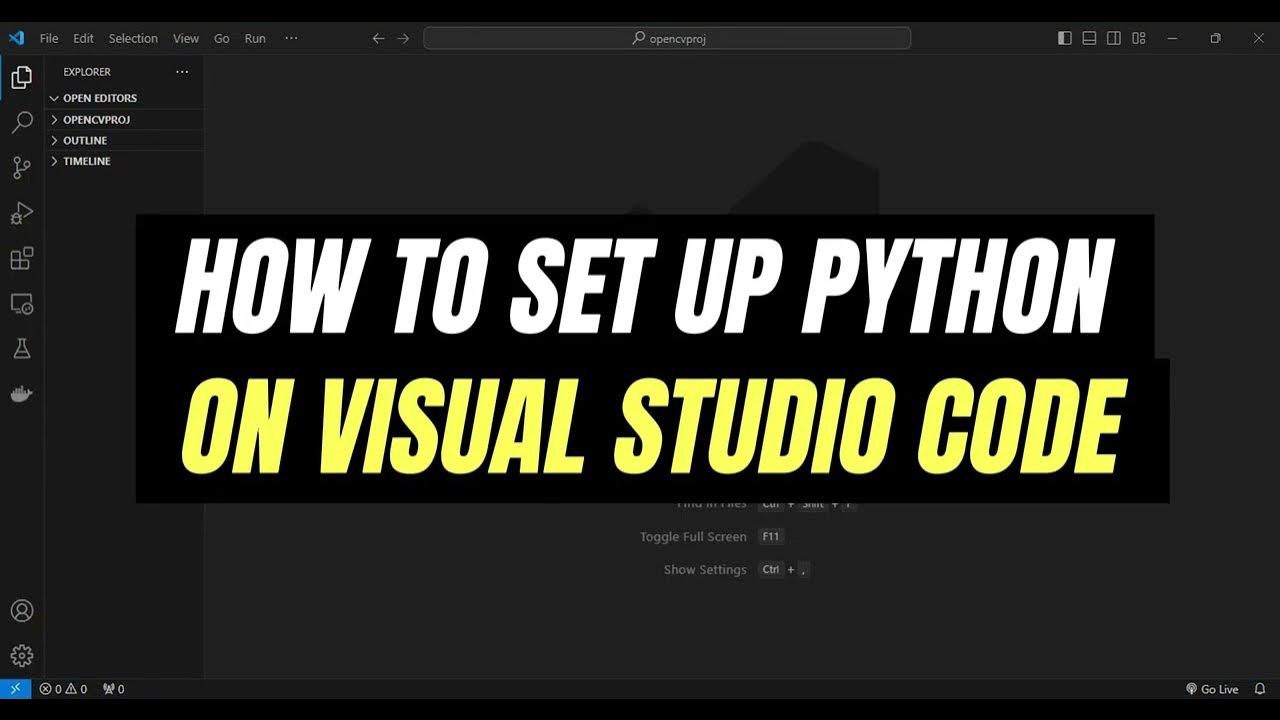
Task: Open the Remote Explorer view
Action: (x=21, y=304)
